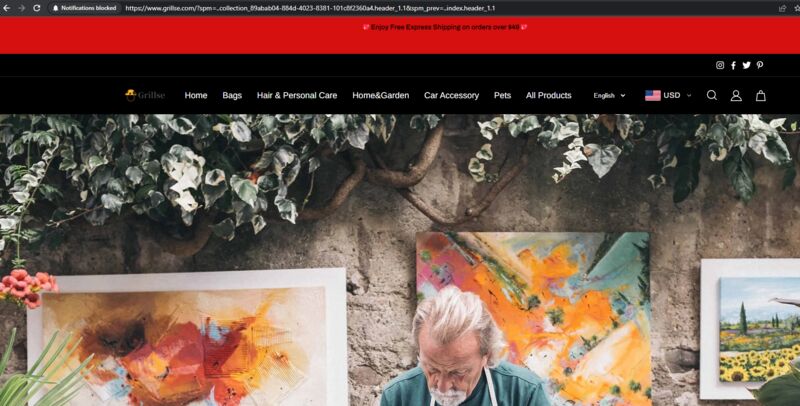Open the shopping bag cart icon
The width and height of the screenshot is (800, 406).
point(761,95)
